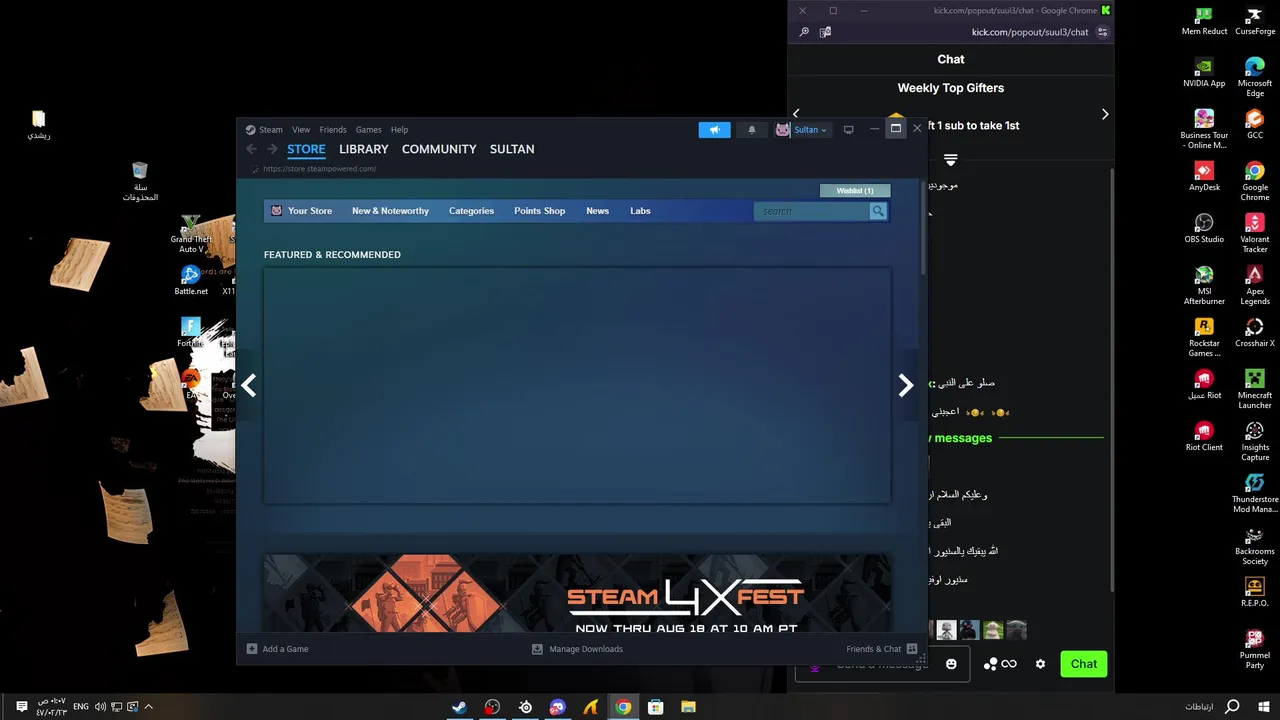
Task: Open MSI Afterburner desktop shortcut
Action: [x=1204, y=286]
